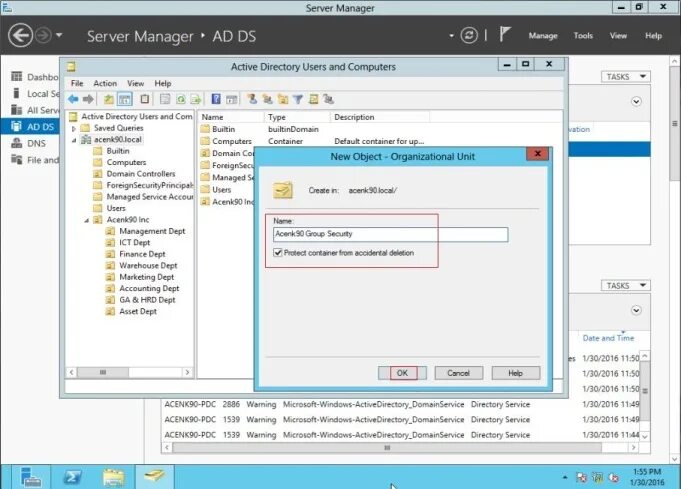Click the notifications flag icon
The image size is (681, 489).
[504, 34]
